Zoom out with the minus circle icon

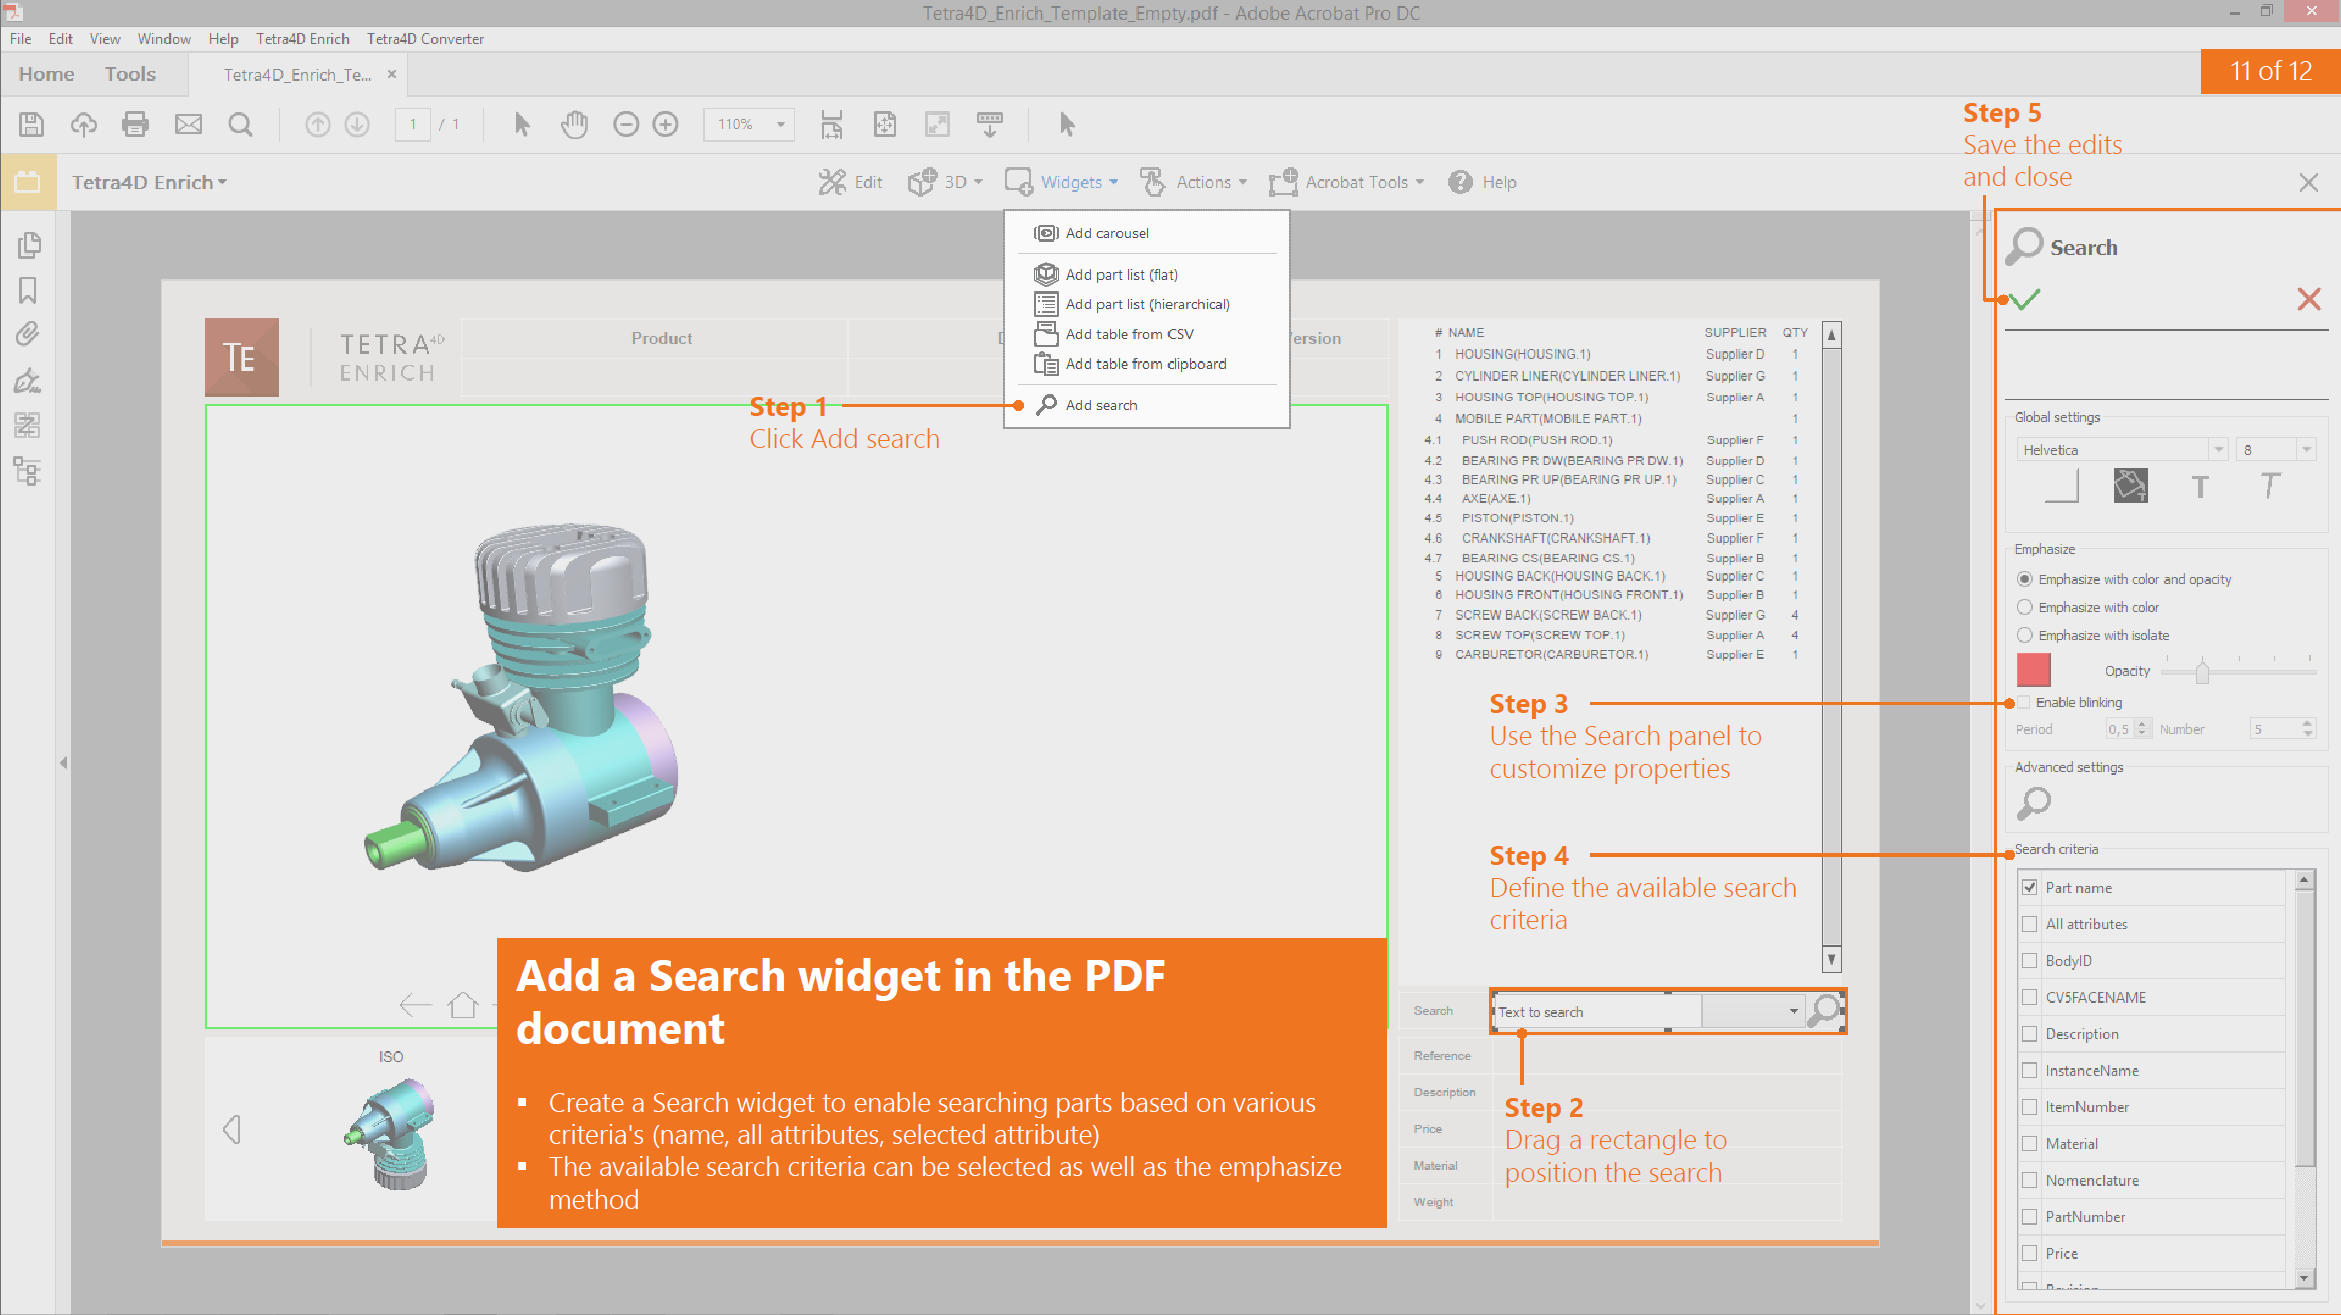pos(626,124)
